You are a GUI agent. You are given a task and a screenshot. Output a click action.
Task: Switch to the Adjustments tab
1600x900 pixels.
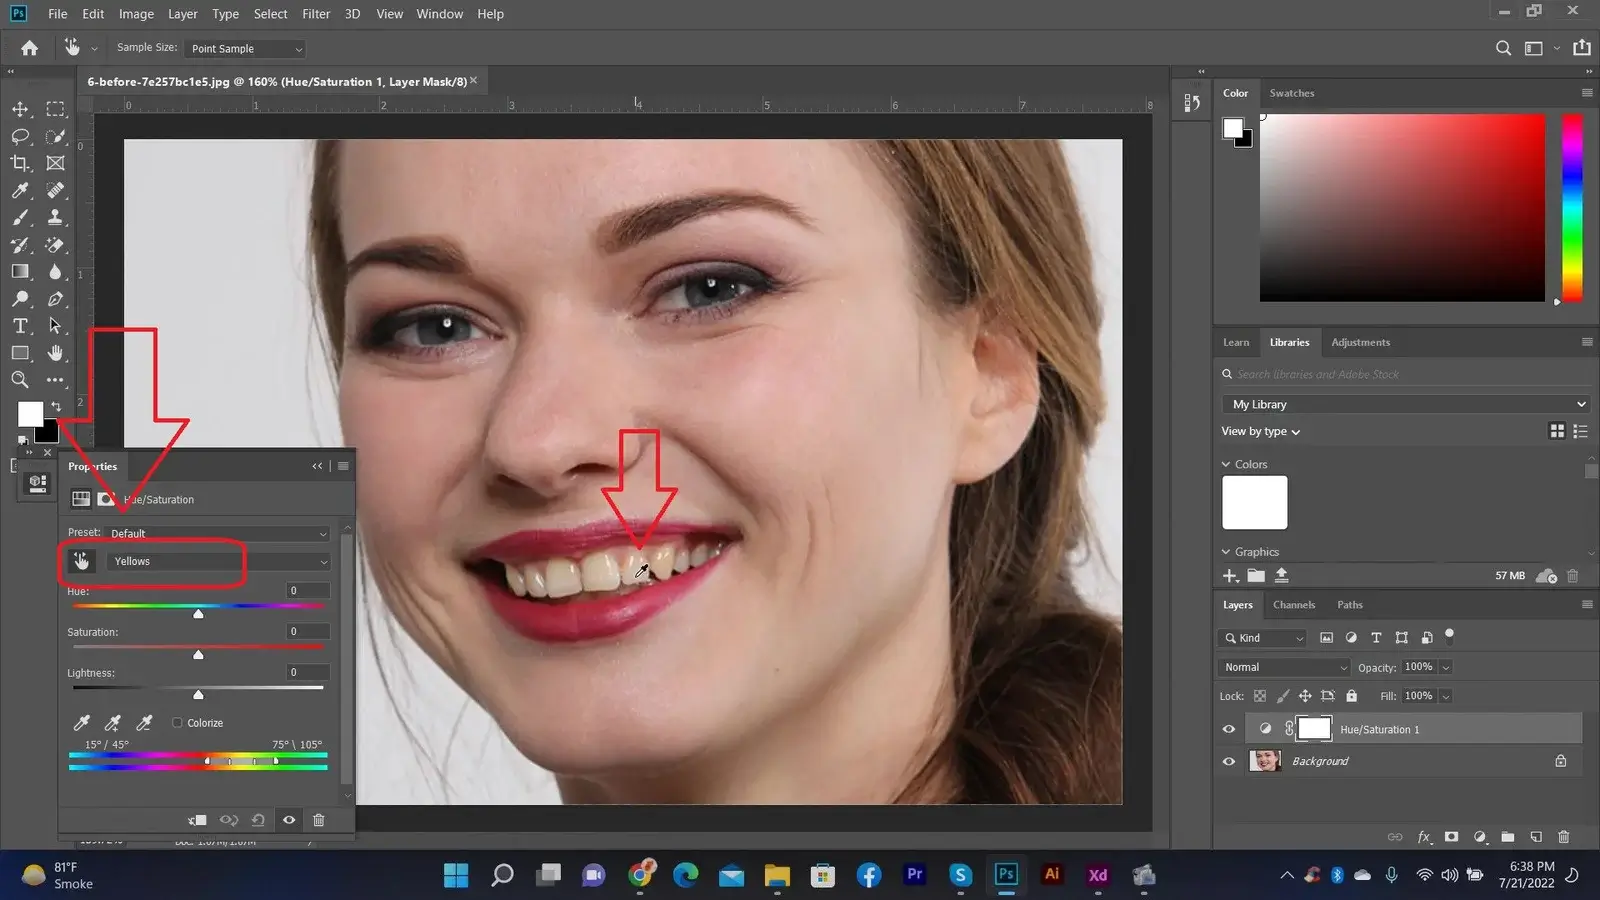point(1360,342)
